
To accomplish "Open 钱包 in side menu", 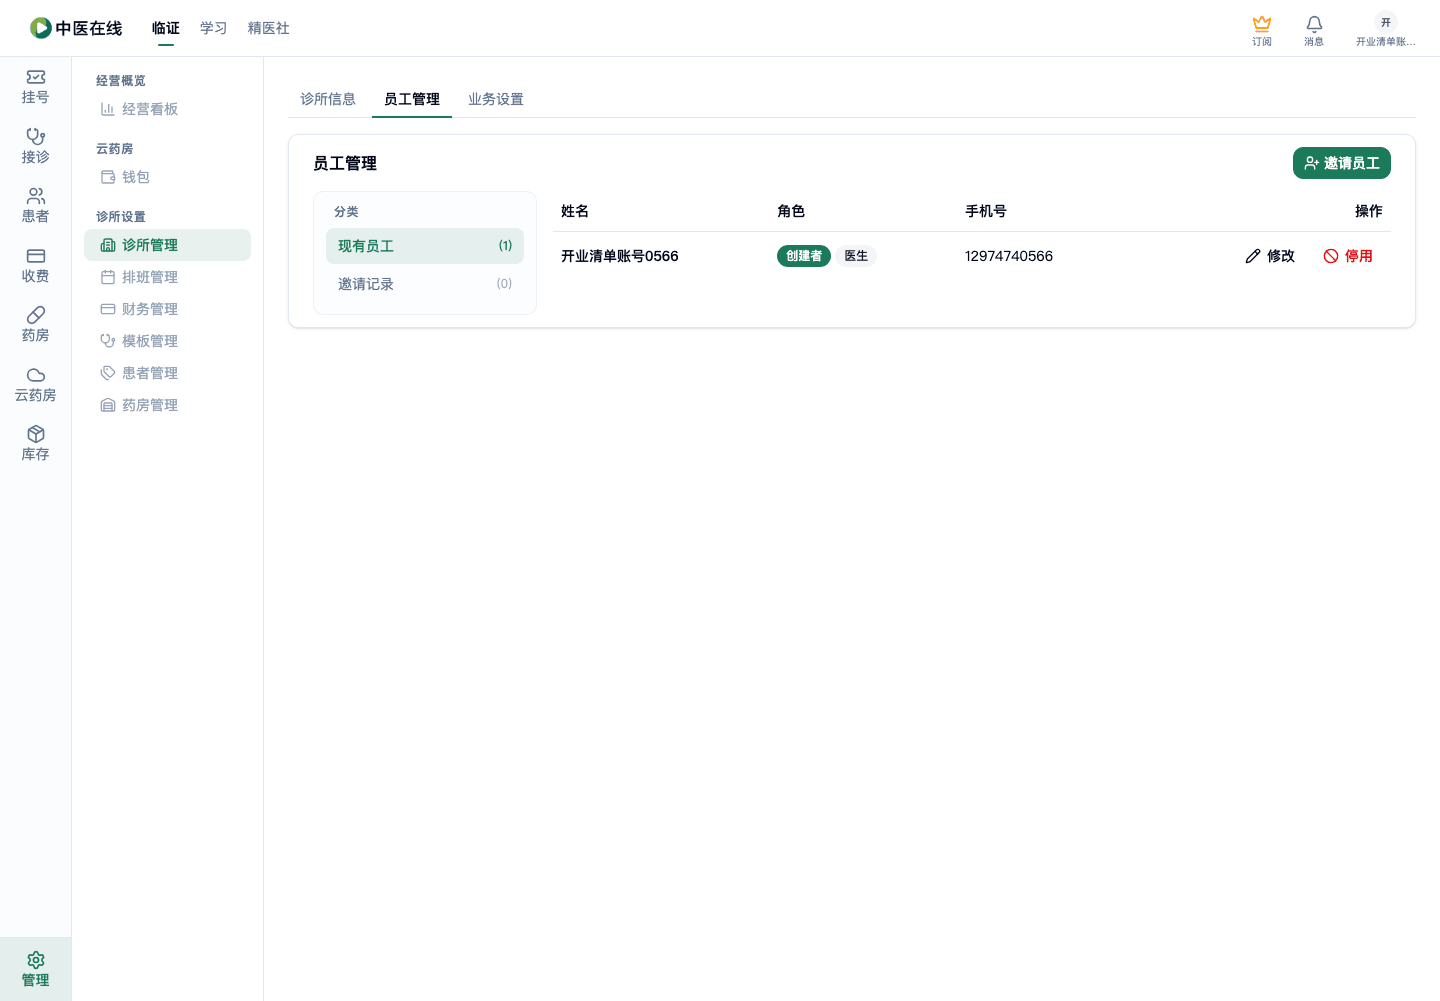I will pos(168,177).
